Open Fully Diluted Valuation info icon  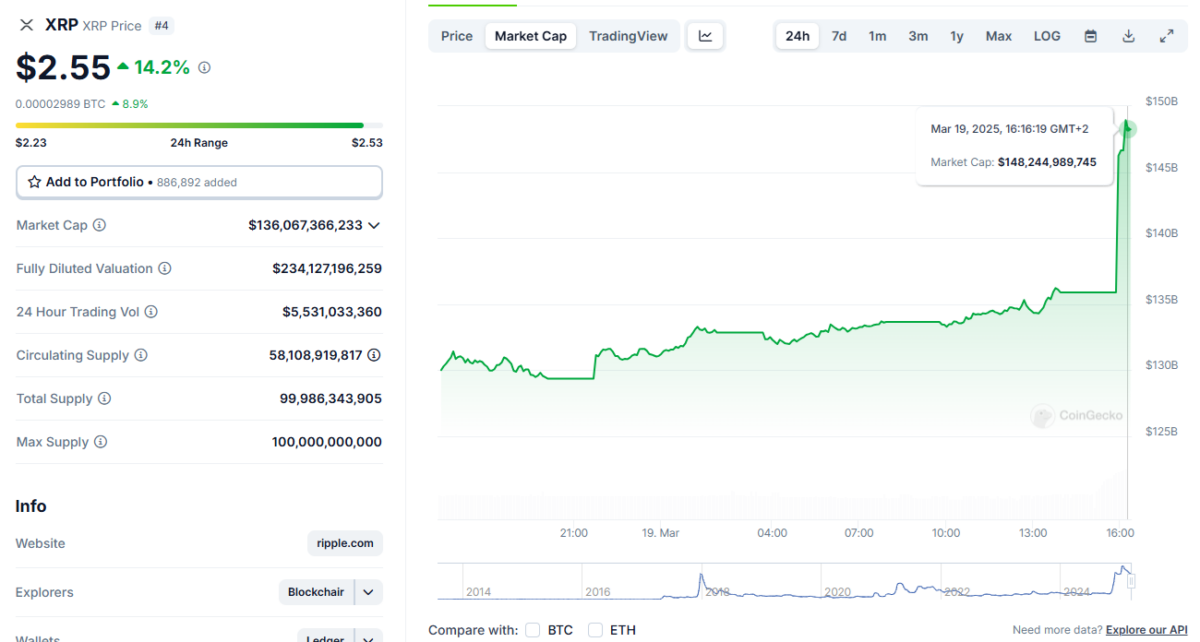click(165, 269)
